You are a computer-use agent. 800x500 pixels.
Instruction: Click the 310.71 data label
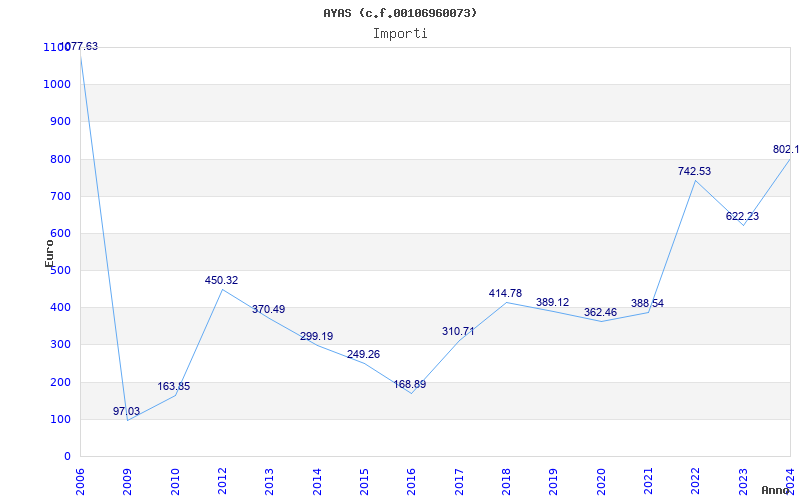(x=458, y=331)
